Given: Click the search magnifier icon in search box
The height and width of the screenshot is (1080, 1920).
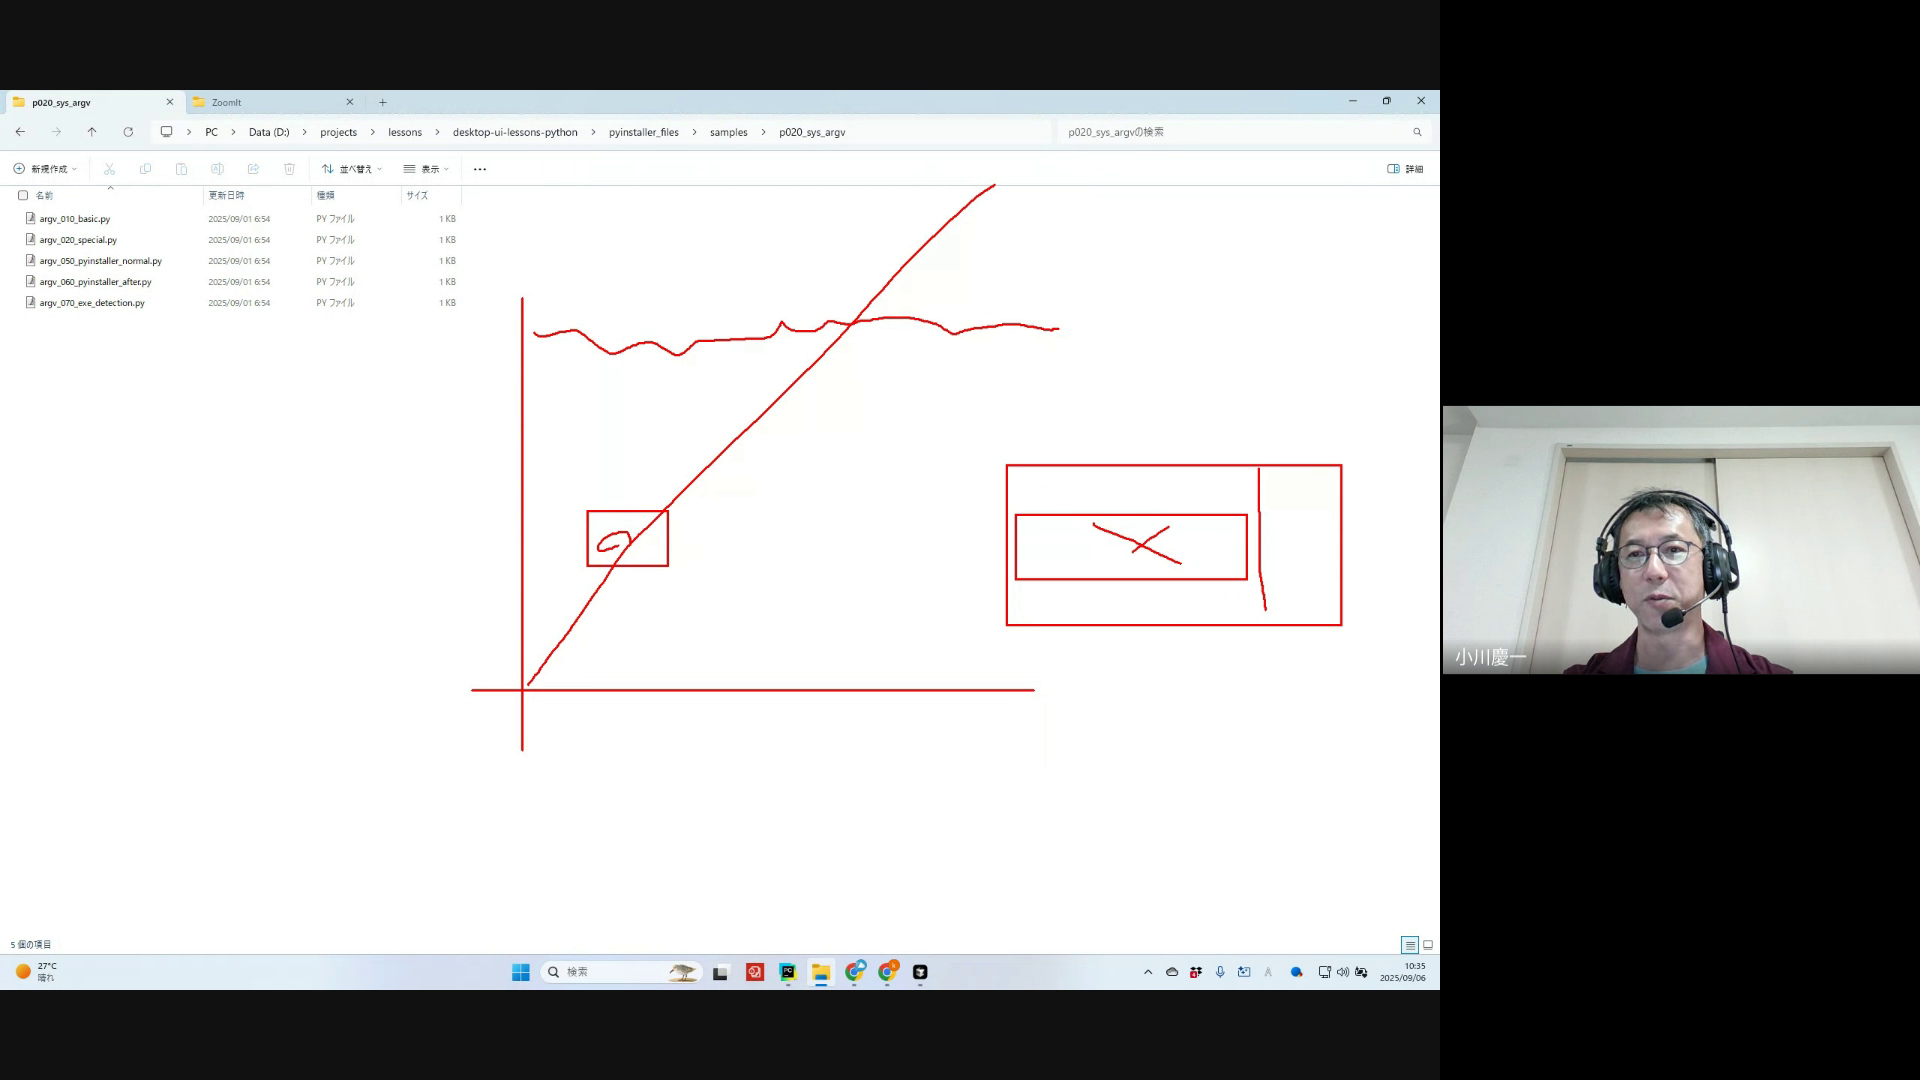Looking at the screenshot, I should click(x=1417, y=132).
